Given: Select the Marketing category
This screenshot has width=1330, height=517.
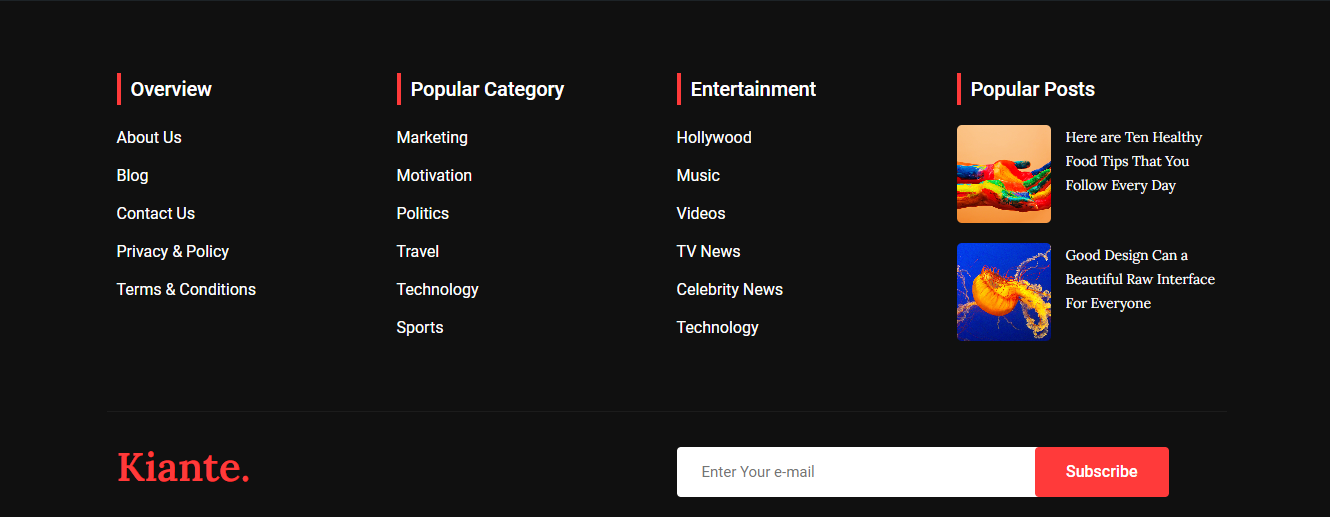Looking at the screenshot, I should pos(432,138).
